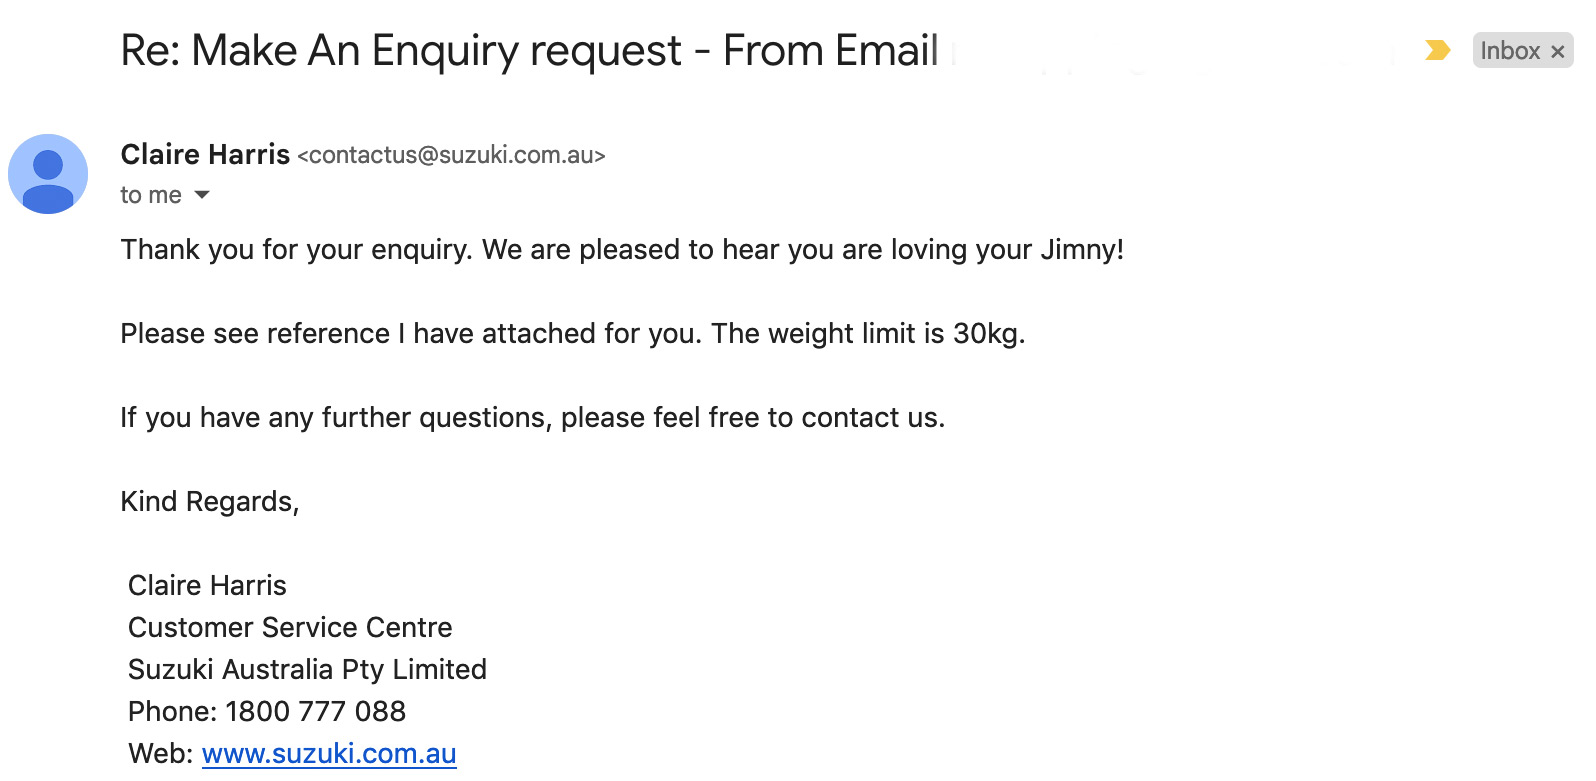Click the "Web:" label in signature
Image resolution: width=1596 pixels, height=781 pixels.
coord(160,753)
